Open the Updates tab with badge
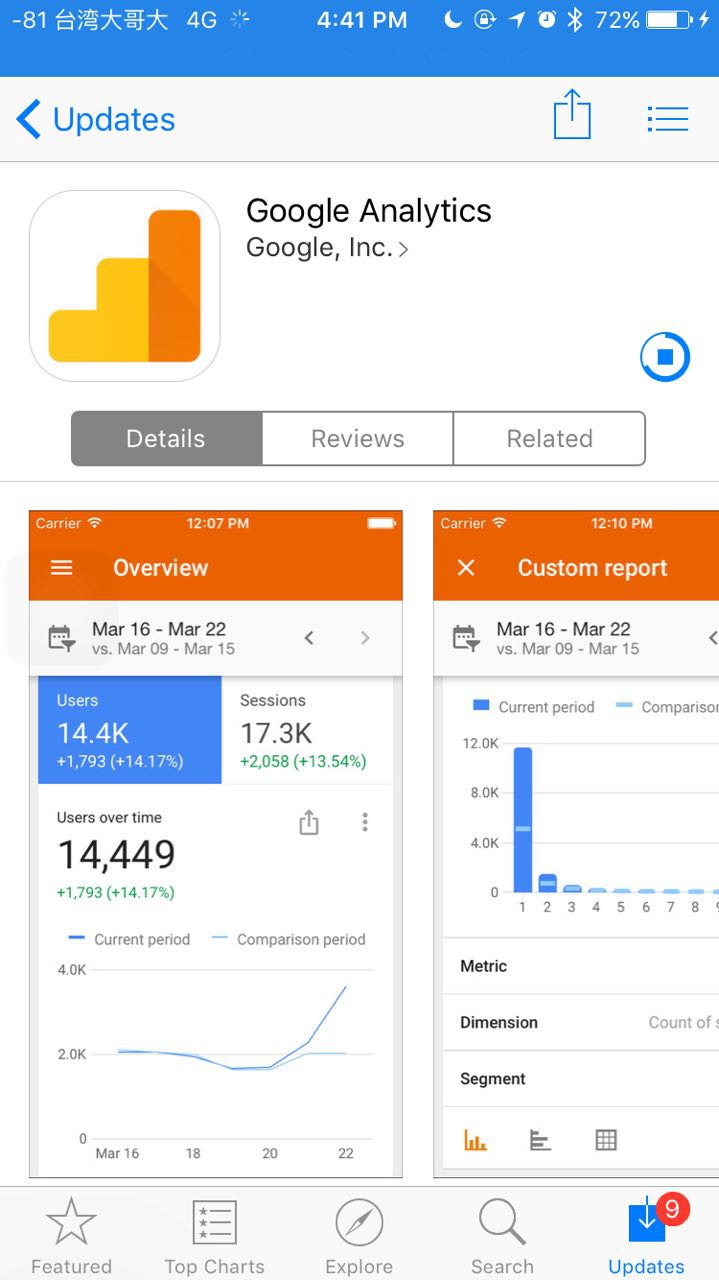Screen dimensions: 719x1280 (x=647, y=1236)
